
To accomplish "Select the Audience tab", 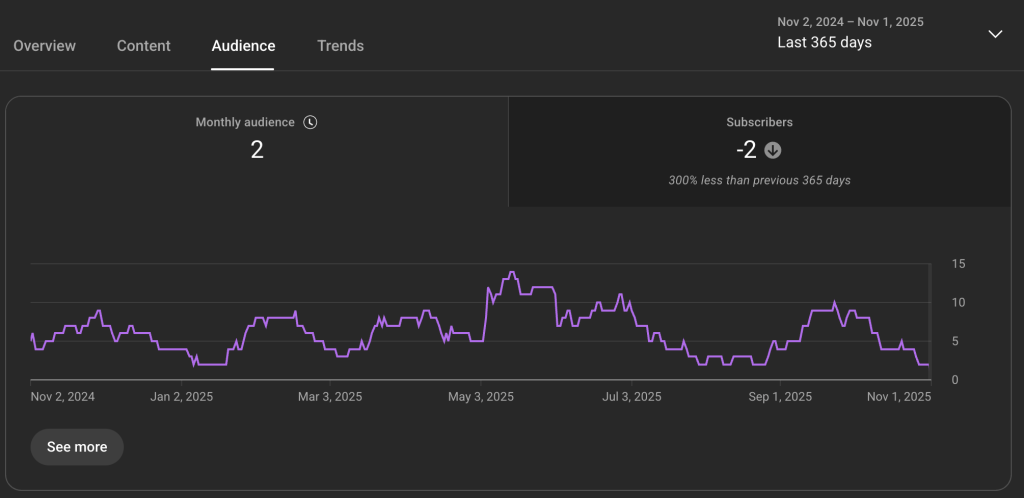I will (243, 46).
